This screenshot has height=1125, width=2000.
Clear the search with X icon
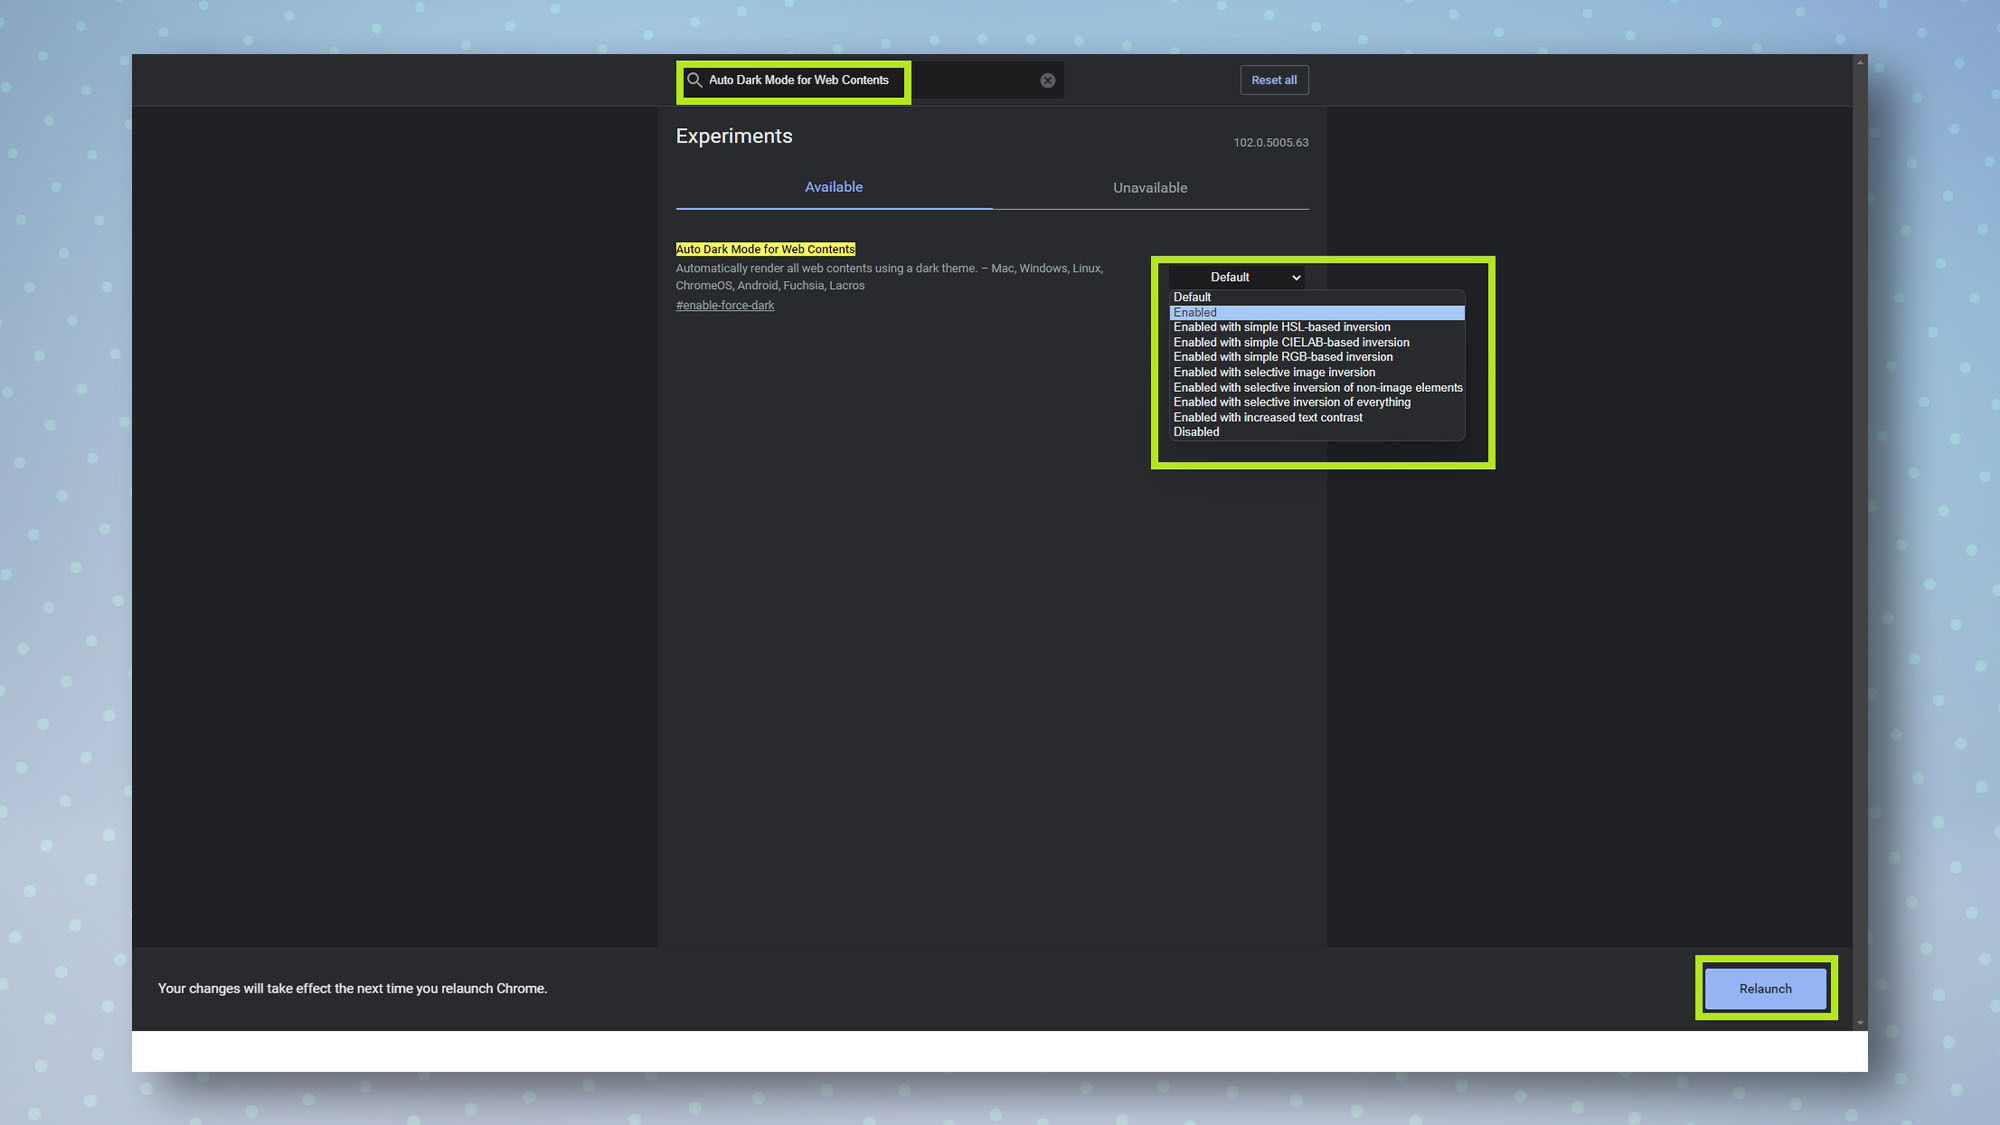pos(1047,81)
